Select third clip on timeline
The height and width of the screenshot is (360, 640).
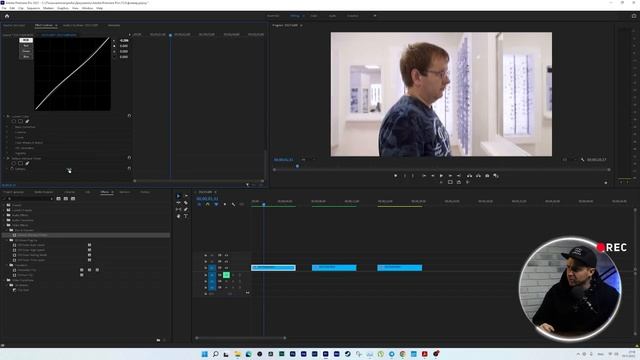tap(400, 268)
